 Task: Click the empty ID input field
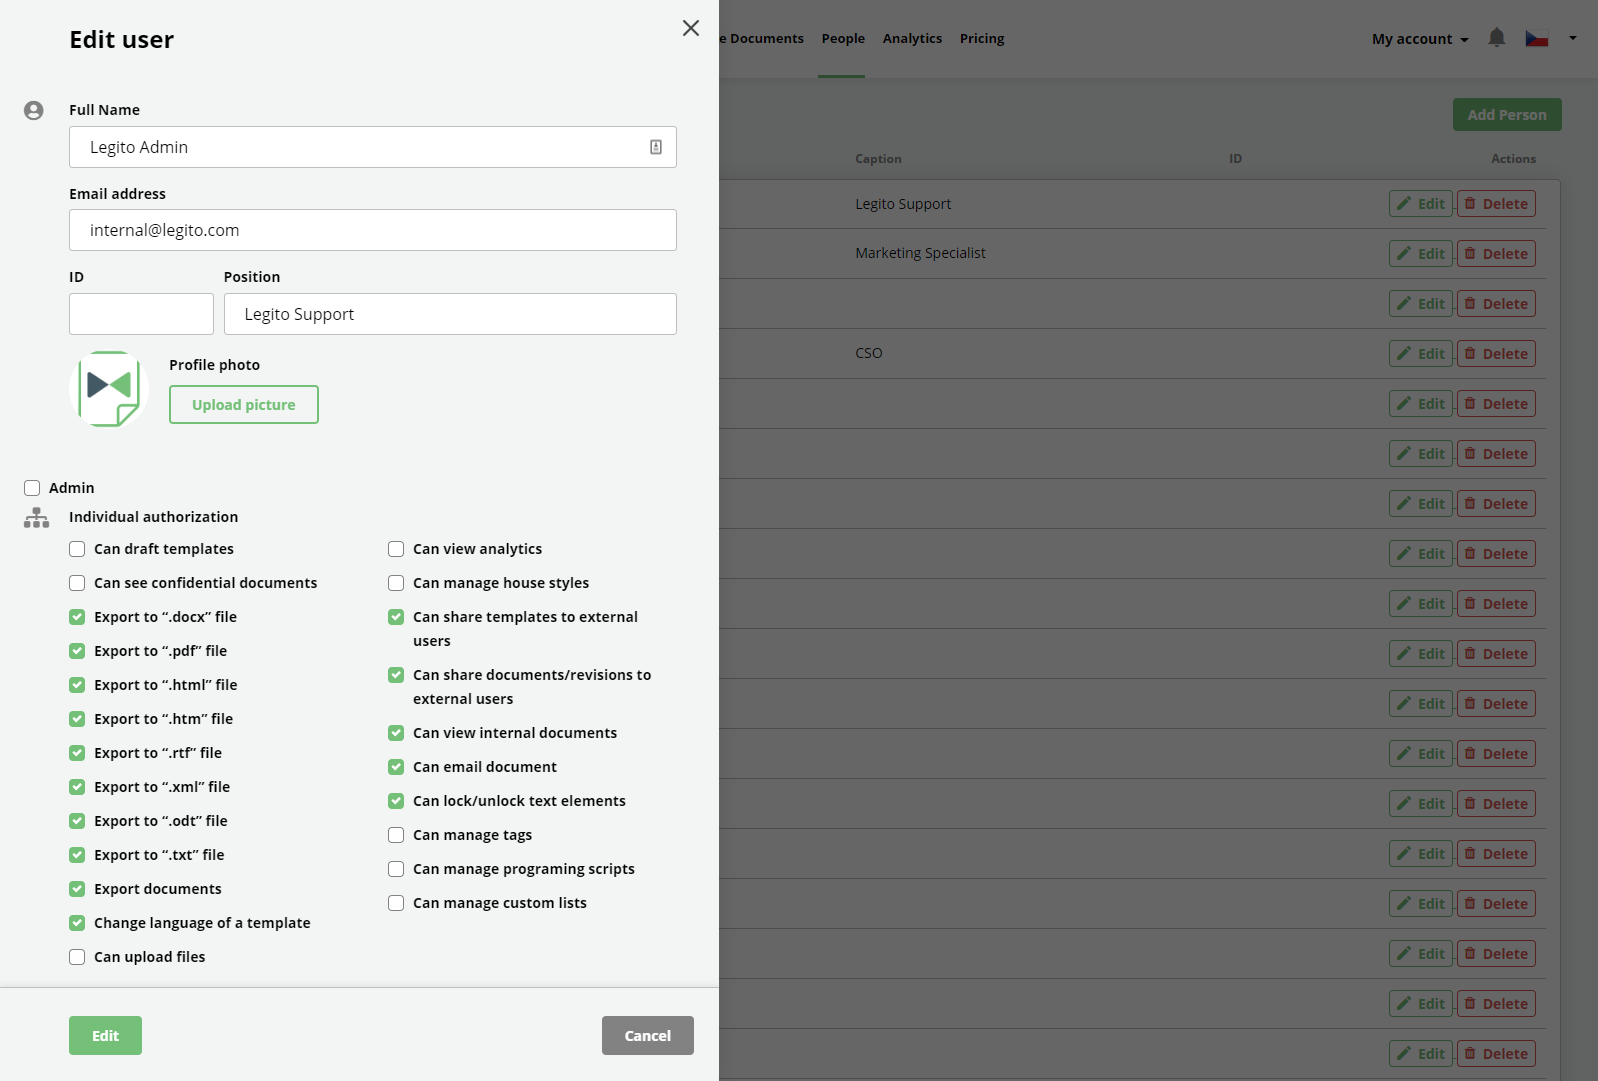coord(141,314)
